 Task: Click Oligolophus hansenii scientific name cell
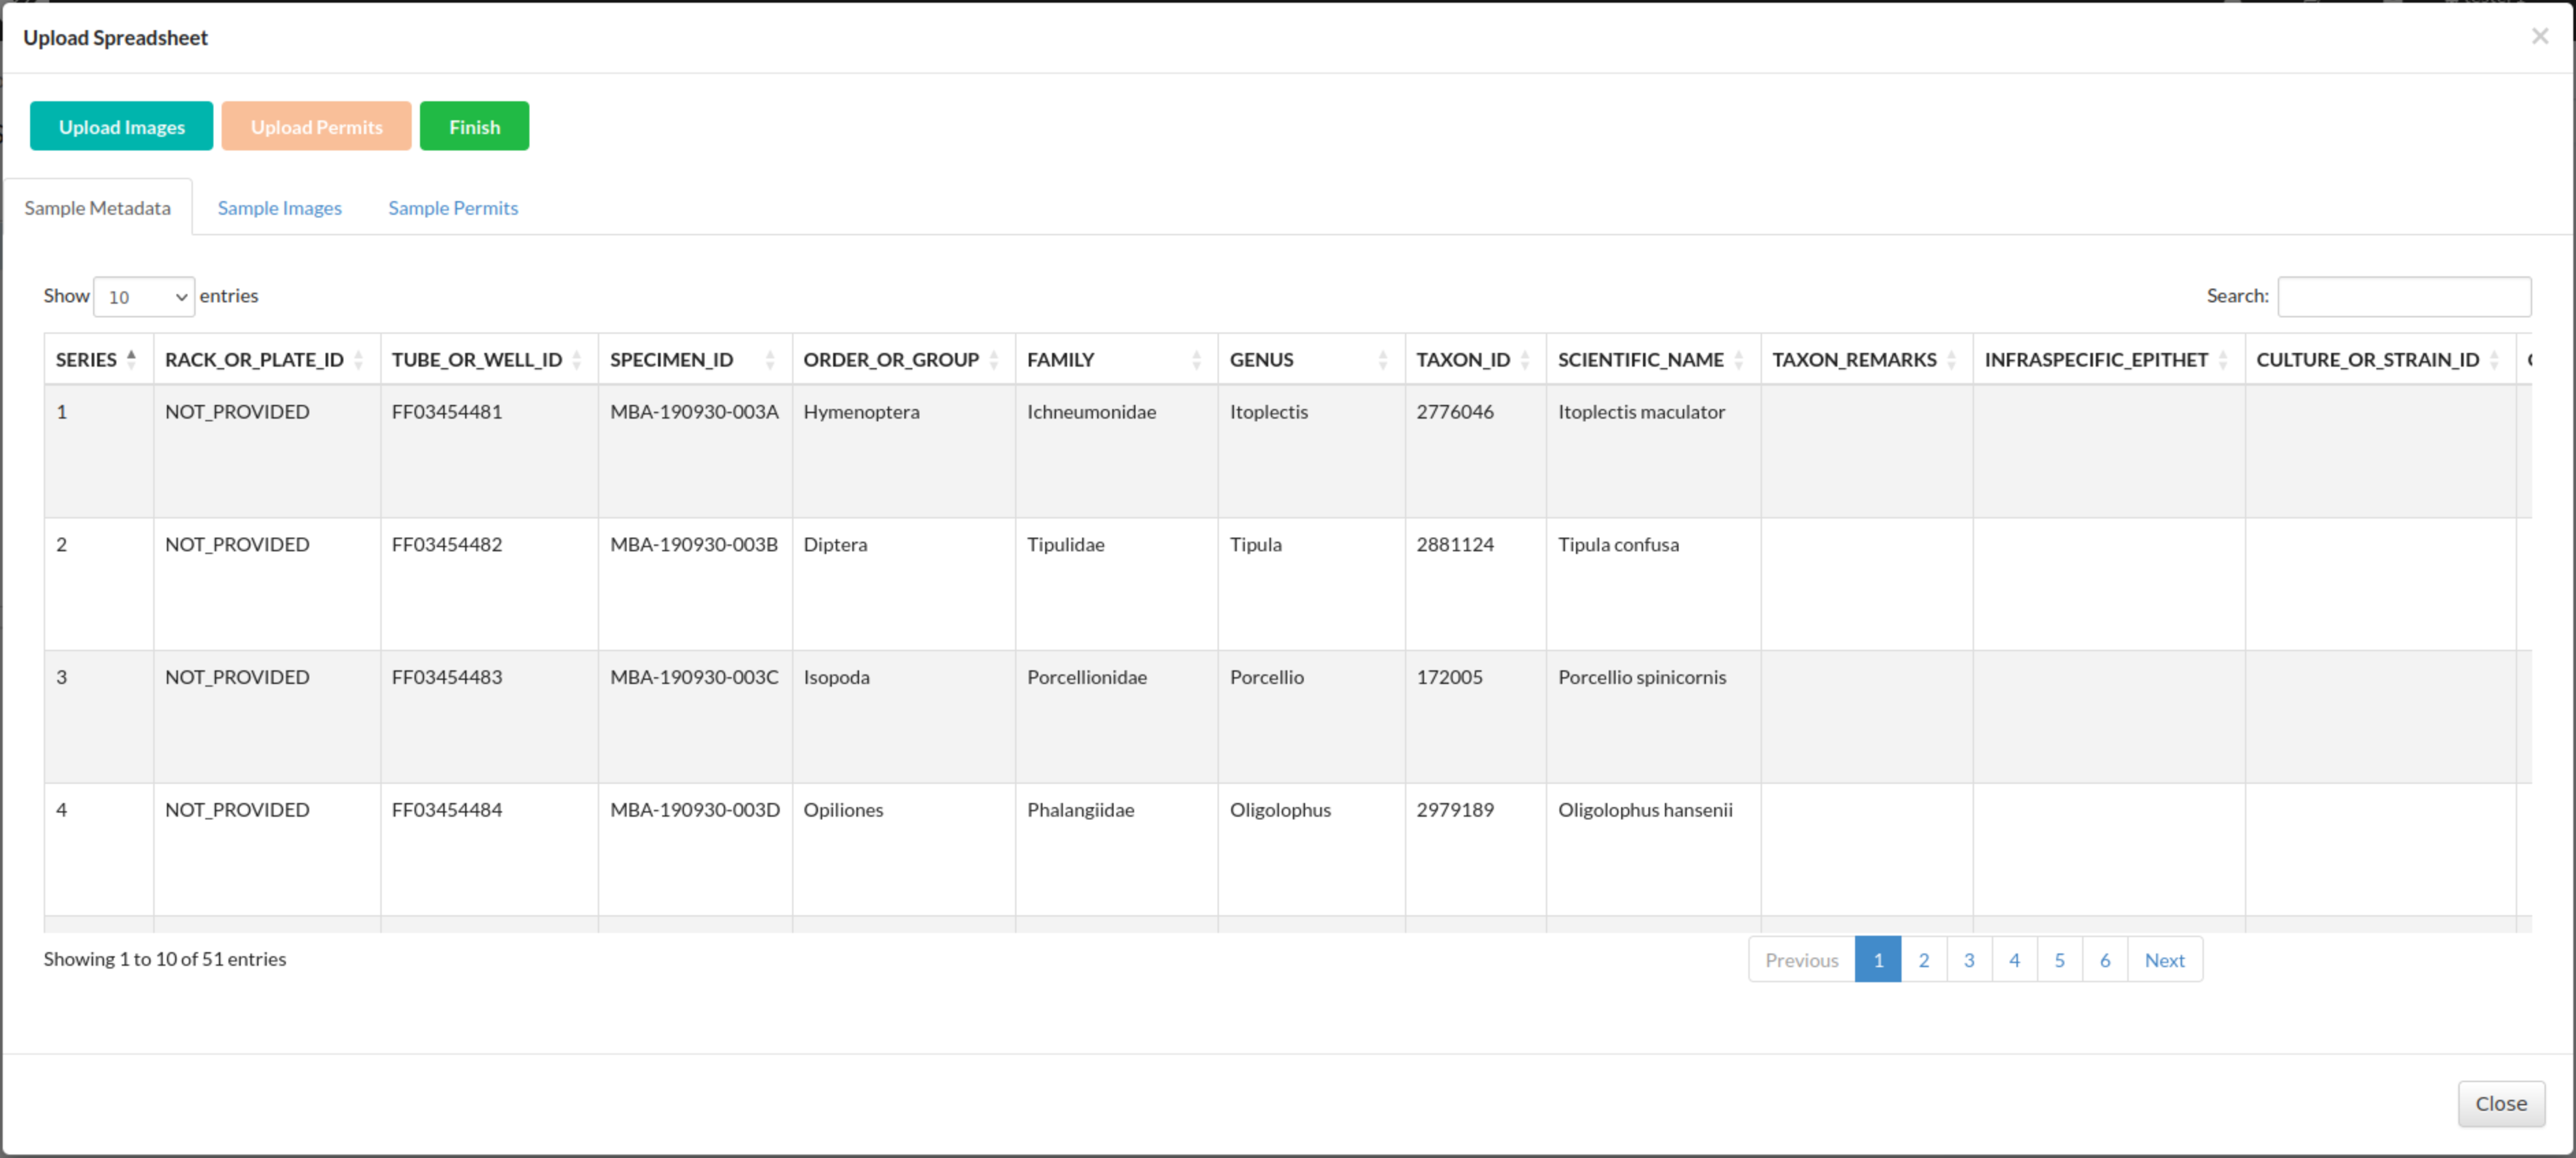tap(1653, 850)
